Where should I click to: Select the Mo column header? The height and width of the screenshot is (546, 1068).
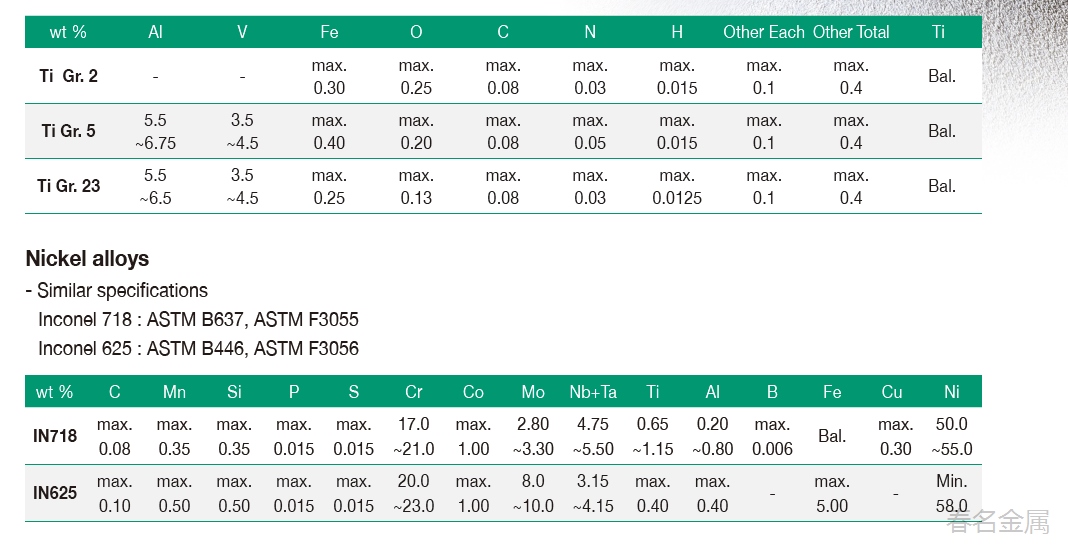[533, 392]
